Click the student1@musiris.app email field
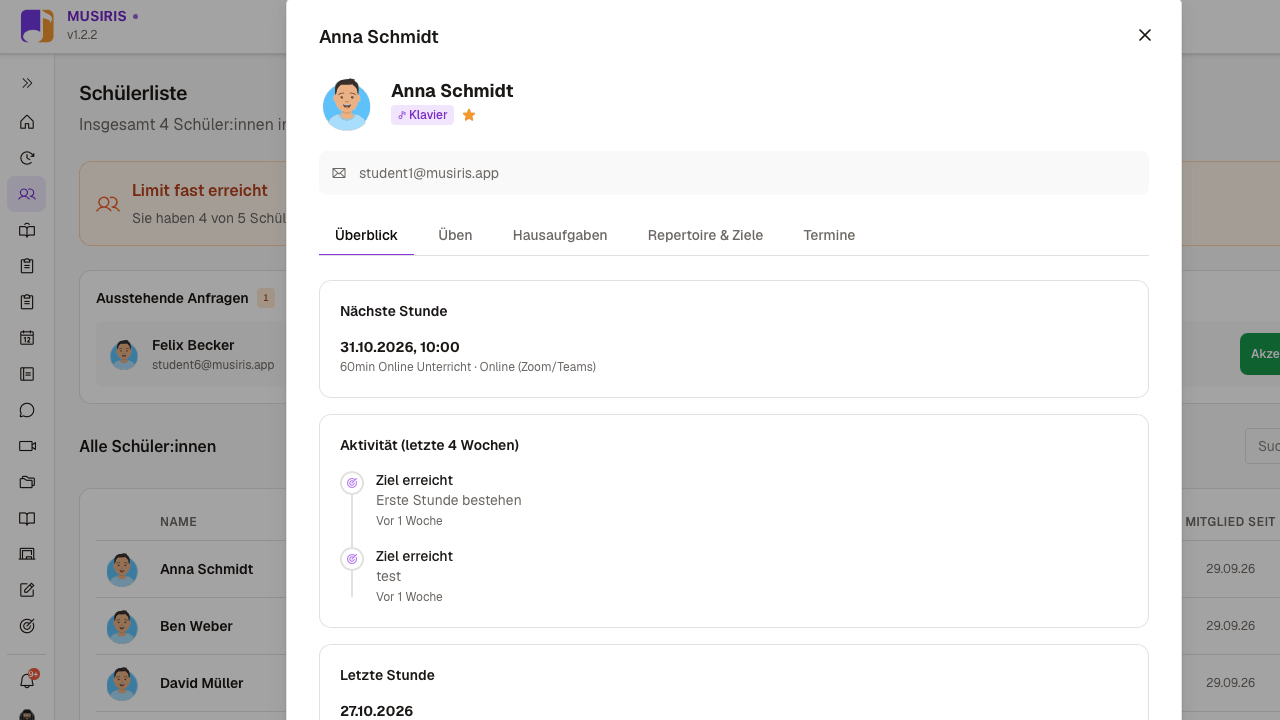This screenshot has height=720, width=1280. (734, 173)
